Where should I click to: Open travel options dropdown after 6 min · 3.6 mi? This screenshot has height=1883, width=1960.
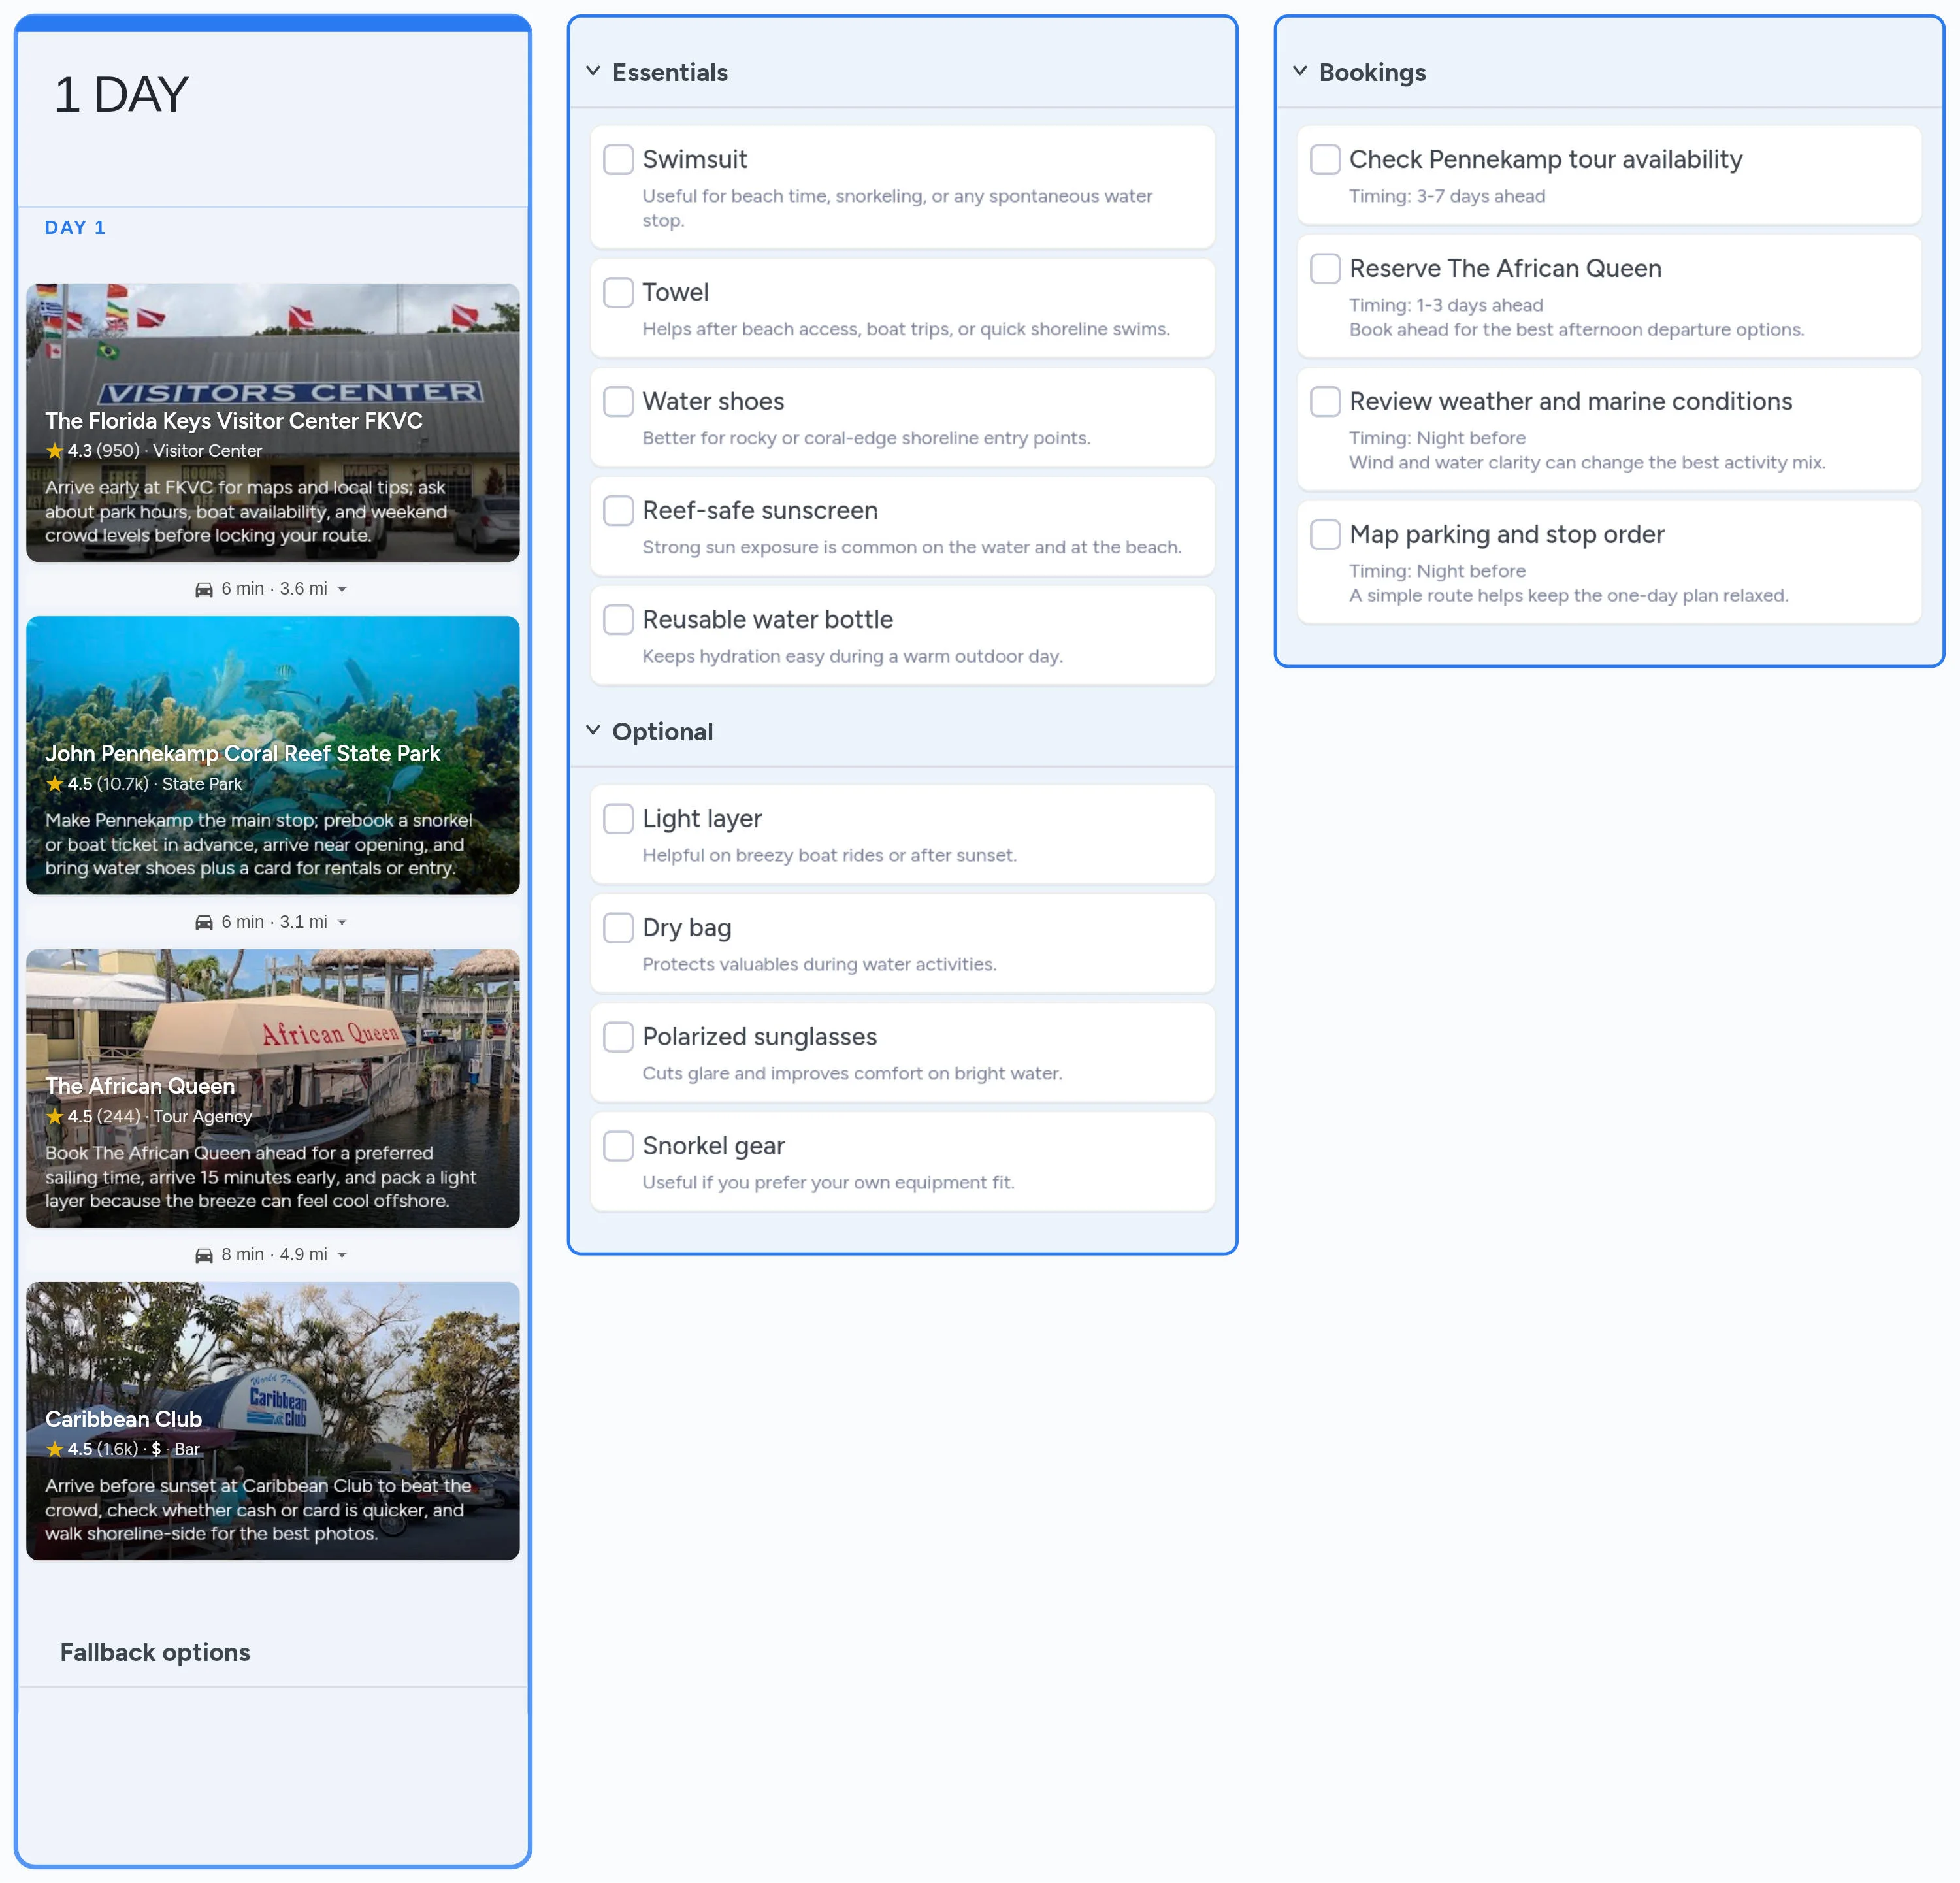(x=343, y=589)
